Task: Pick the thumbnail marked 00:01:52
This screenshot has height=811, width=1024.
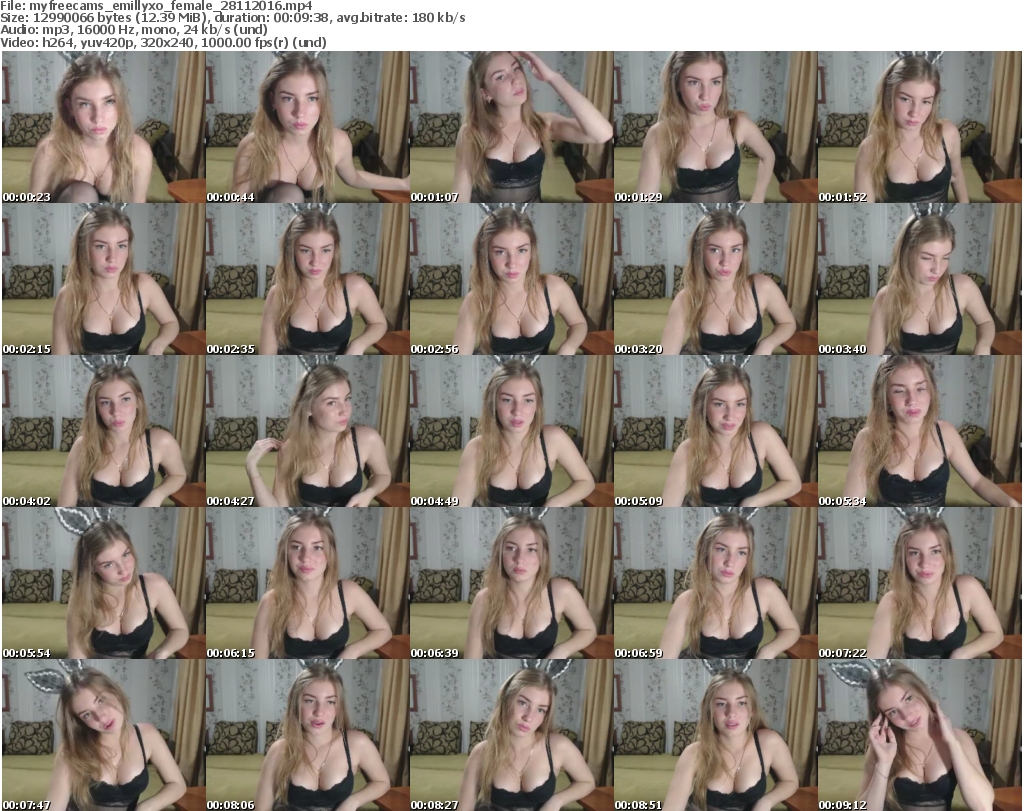Action: [x=920, y=127]
